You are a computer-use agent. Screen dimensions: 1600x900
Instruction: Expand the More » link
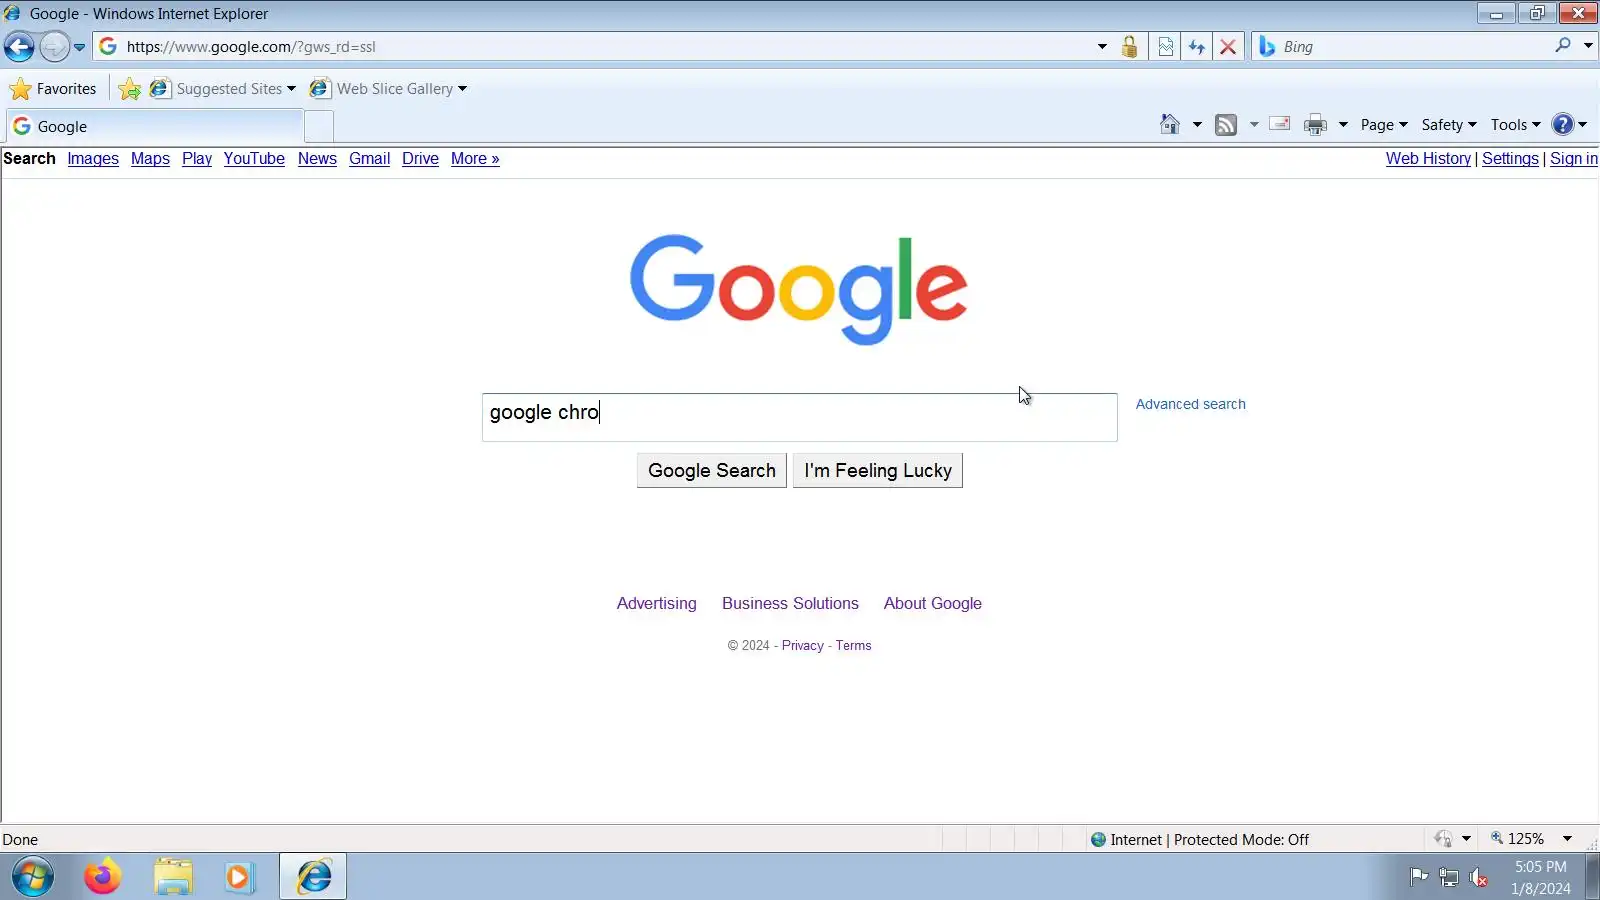[x=475, y=159]
